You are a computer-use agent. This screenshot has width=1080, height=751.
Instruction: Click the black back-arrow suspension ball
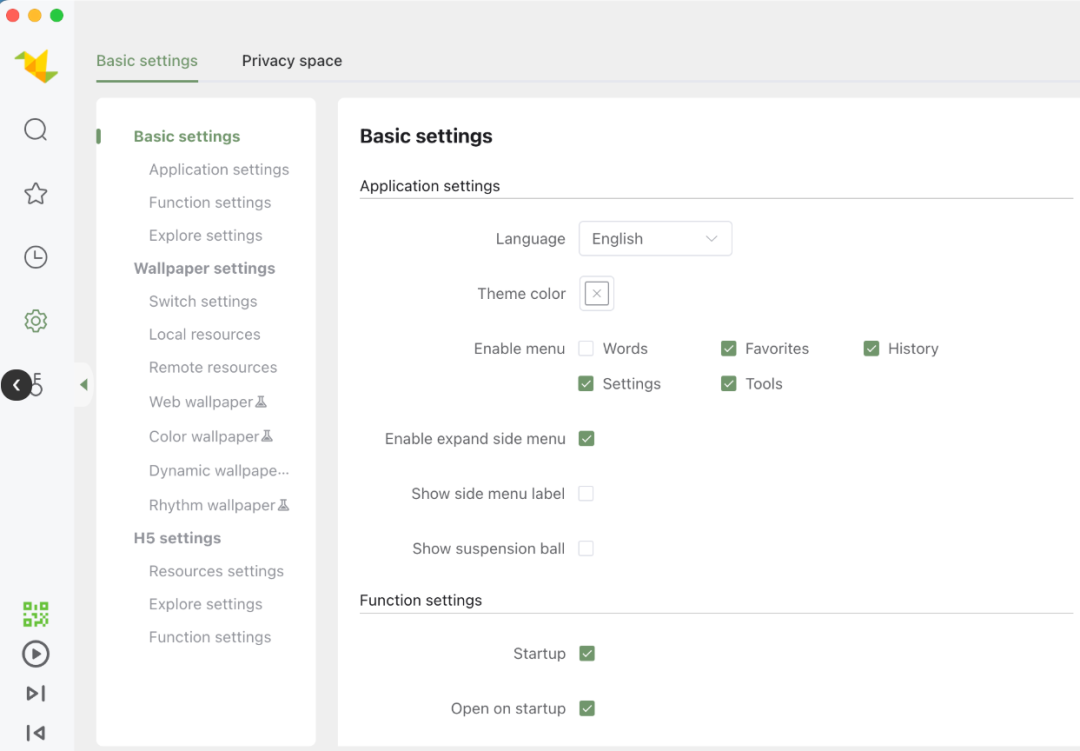17,385
